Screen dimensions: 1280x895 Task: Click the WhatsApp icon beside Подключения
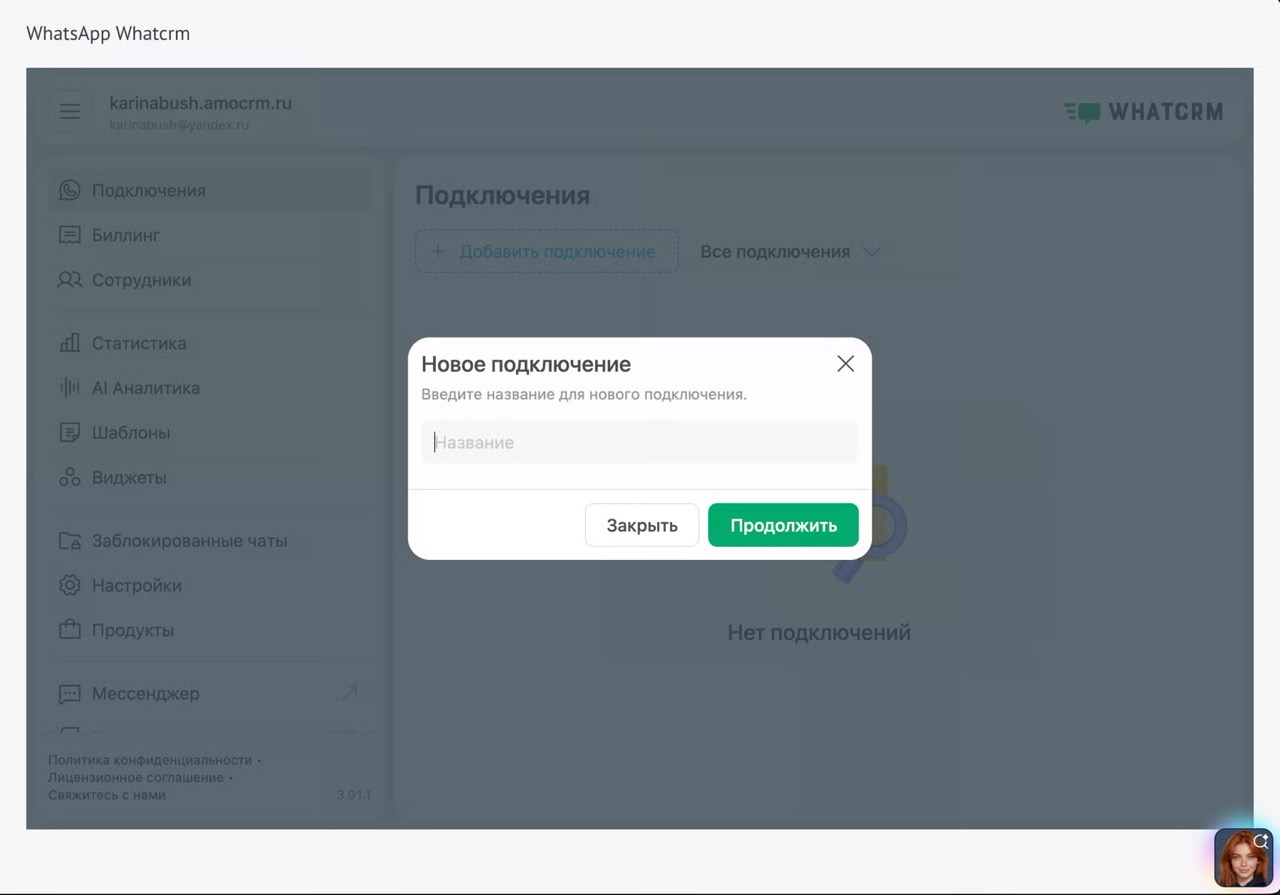click(69, 190)
